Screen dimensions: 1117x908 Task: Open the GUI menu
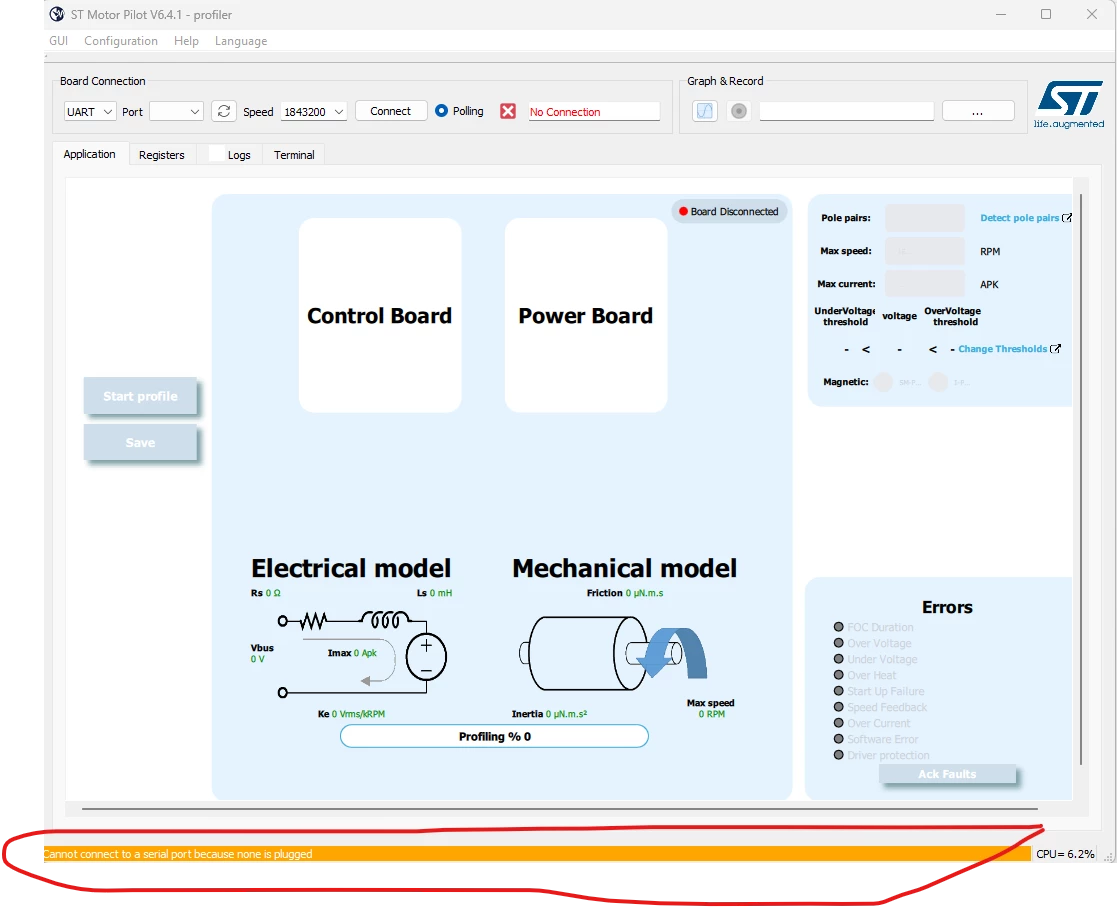pyautogui.click(x=58, y=41)
